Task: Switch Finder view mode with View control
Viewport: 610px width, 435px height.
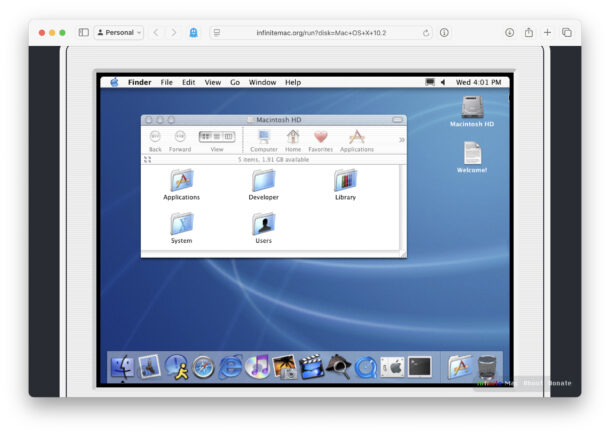Action: (x=217, y=137)
